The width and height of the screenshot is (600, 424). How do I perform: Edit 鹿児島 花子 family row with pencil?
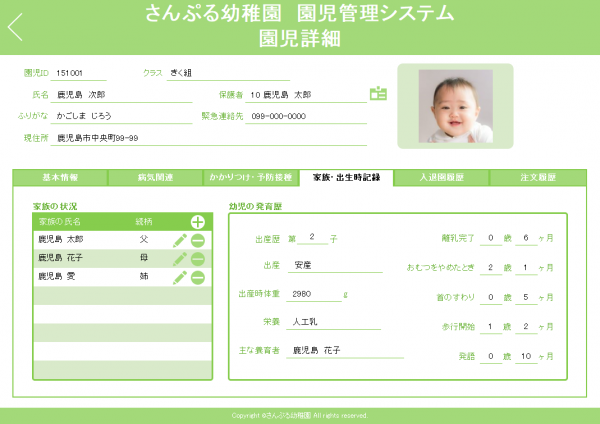point(179,259)
